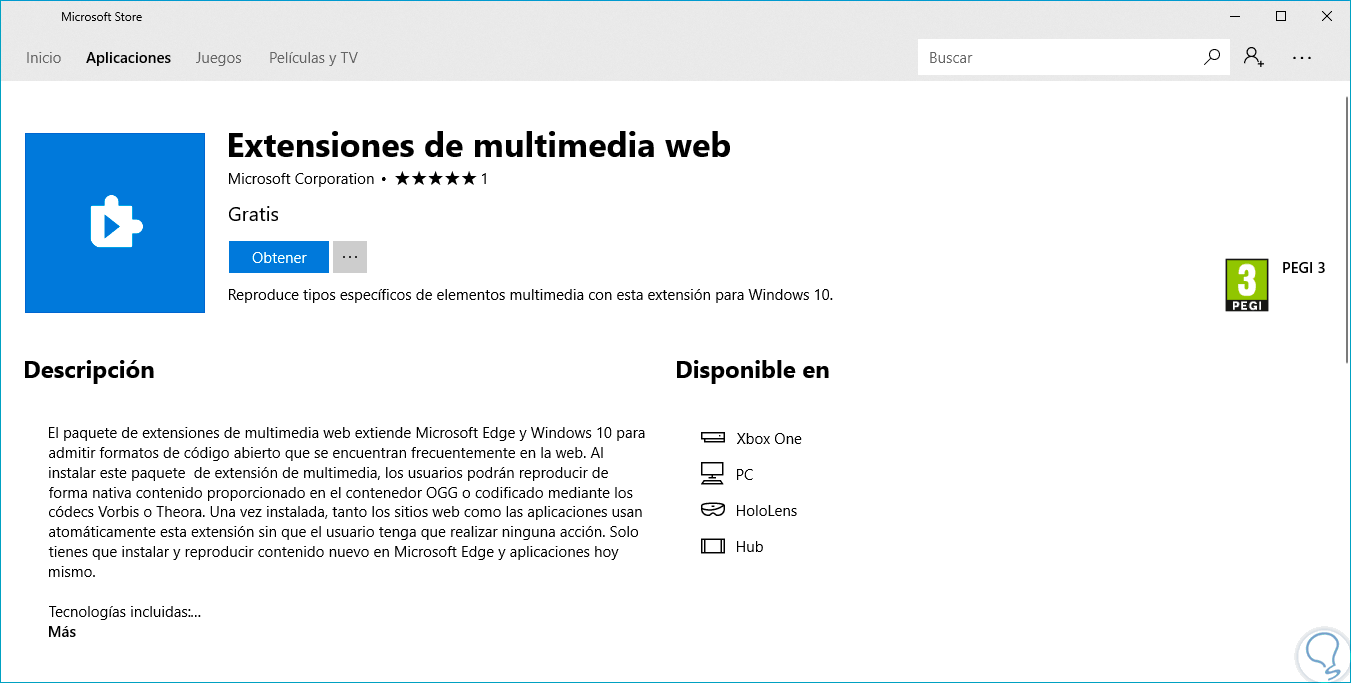Click the PC monitor icon
Viewport: 1351px width, 683px height.
point(712,473)
